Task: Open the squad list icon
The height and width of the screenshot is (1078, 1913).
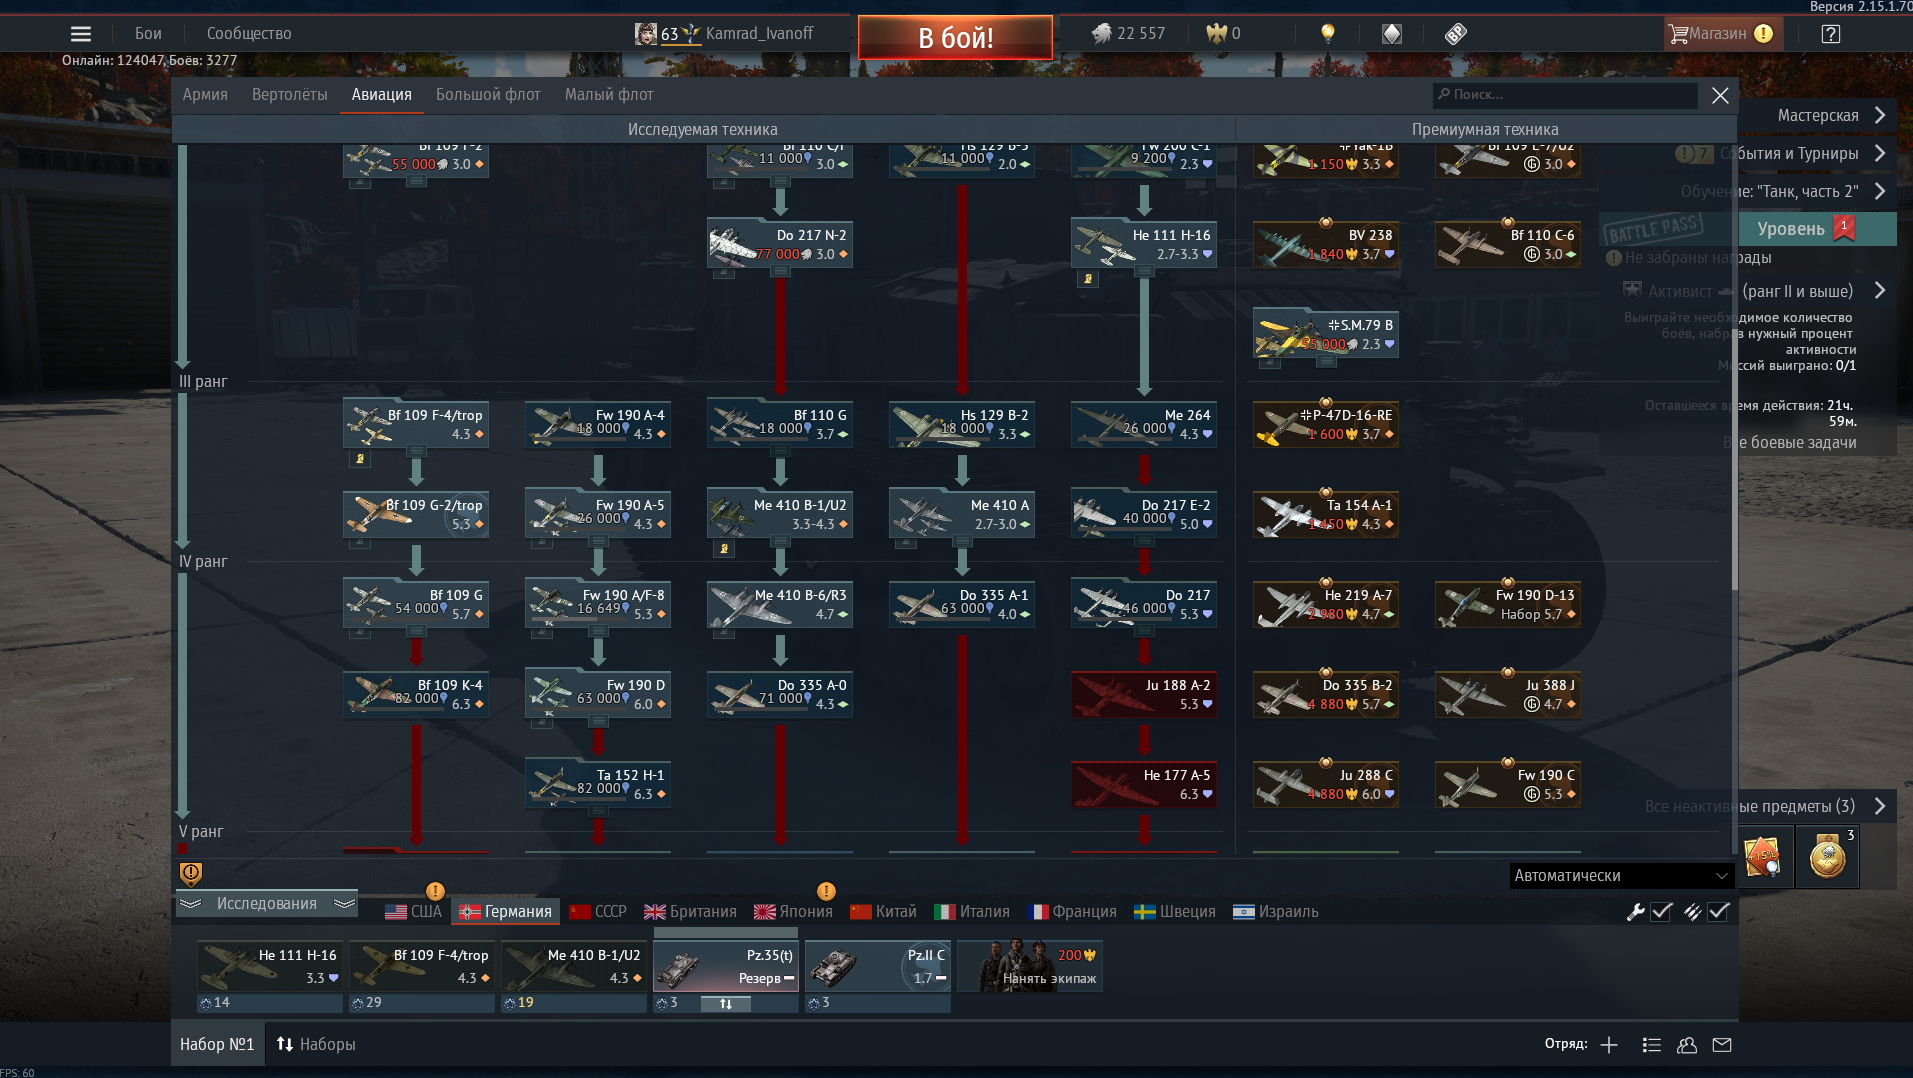Action: (1652, 1045)
